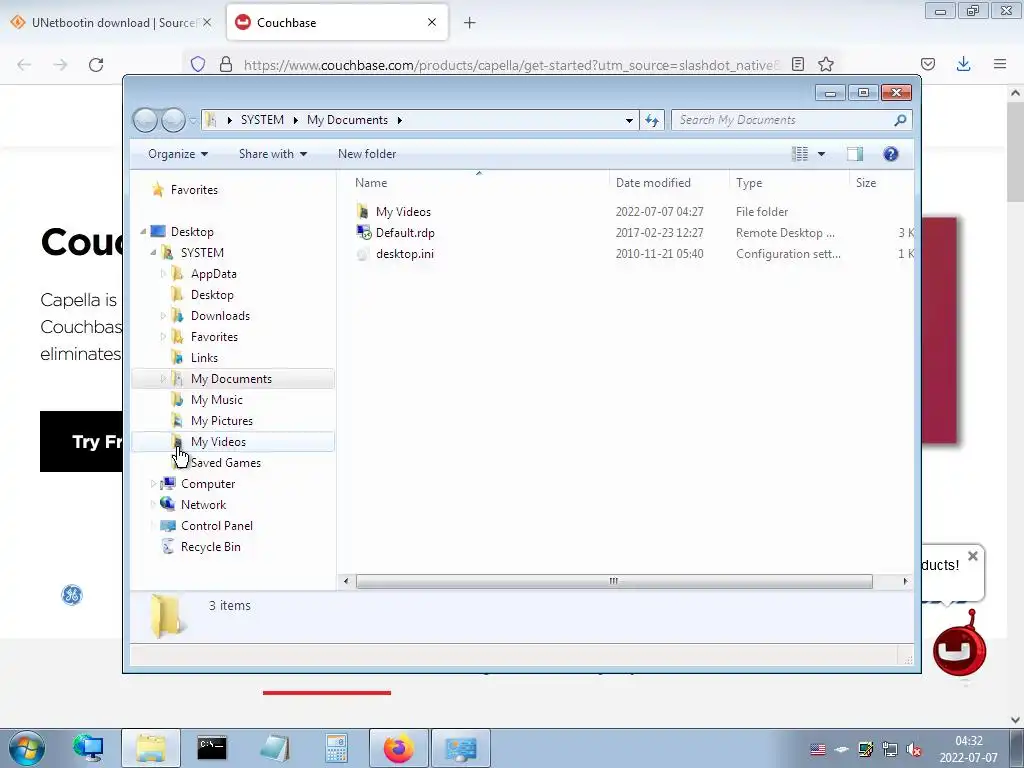Select Favorites in the navigation pane
The width and height of the screenshot is (1024, 768).
point(194,190)
